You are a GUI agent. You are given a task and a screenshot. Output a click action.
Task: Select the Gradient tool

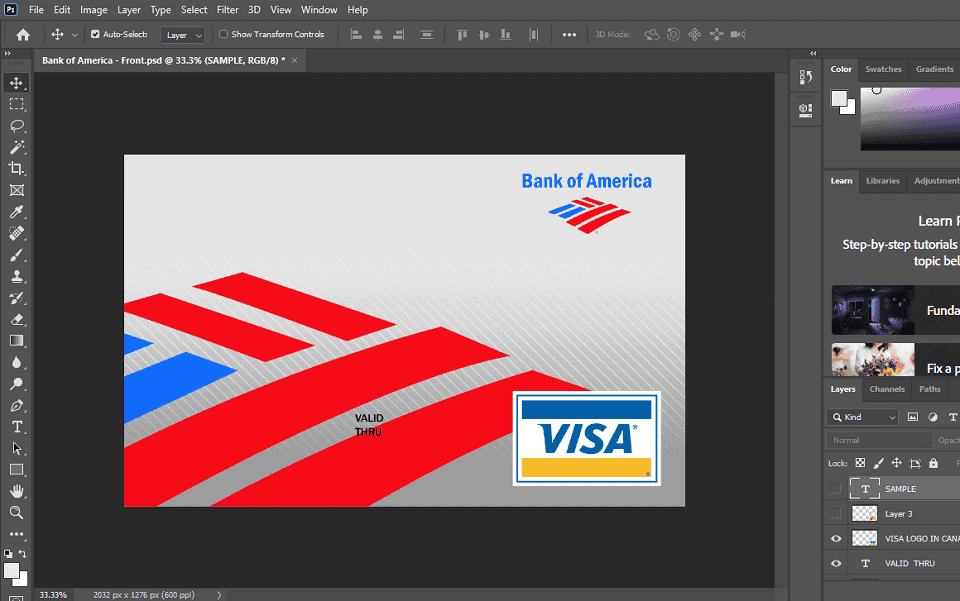click(17, 341)
